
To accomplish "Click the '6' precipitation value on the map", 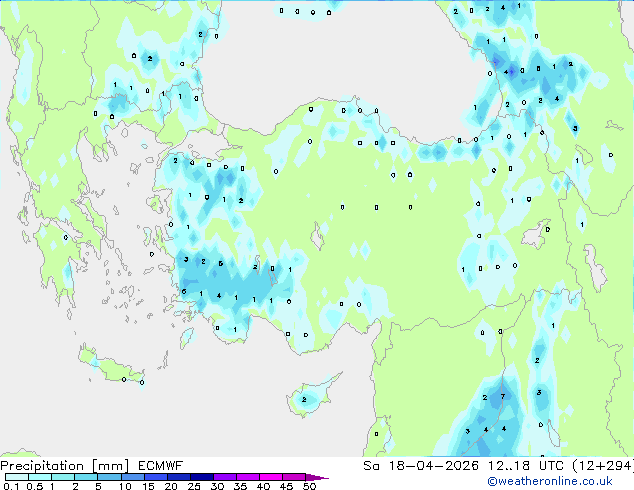I will 184,291.
